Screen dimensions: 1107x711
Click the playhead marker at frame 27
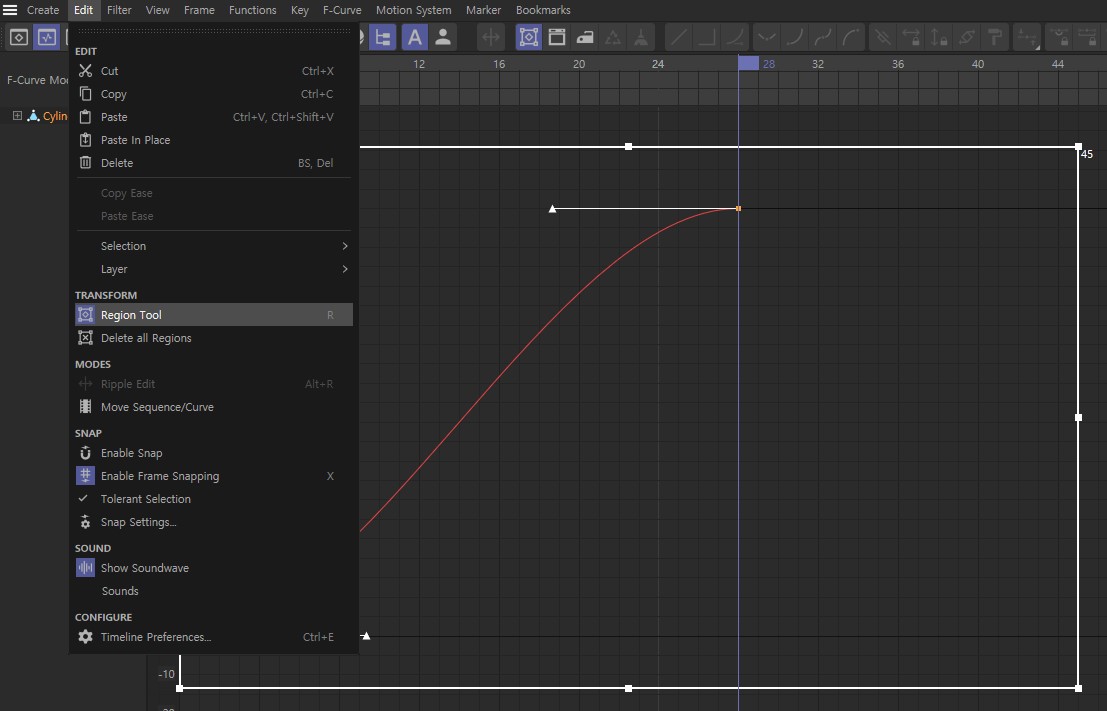[x=748, y=64]
